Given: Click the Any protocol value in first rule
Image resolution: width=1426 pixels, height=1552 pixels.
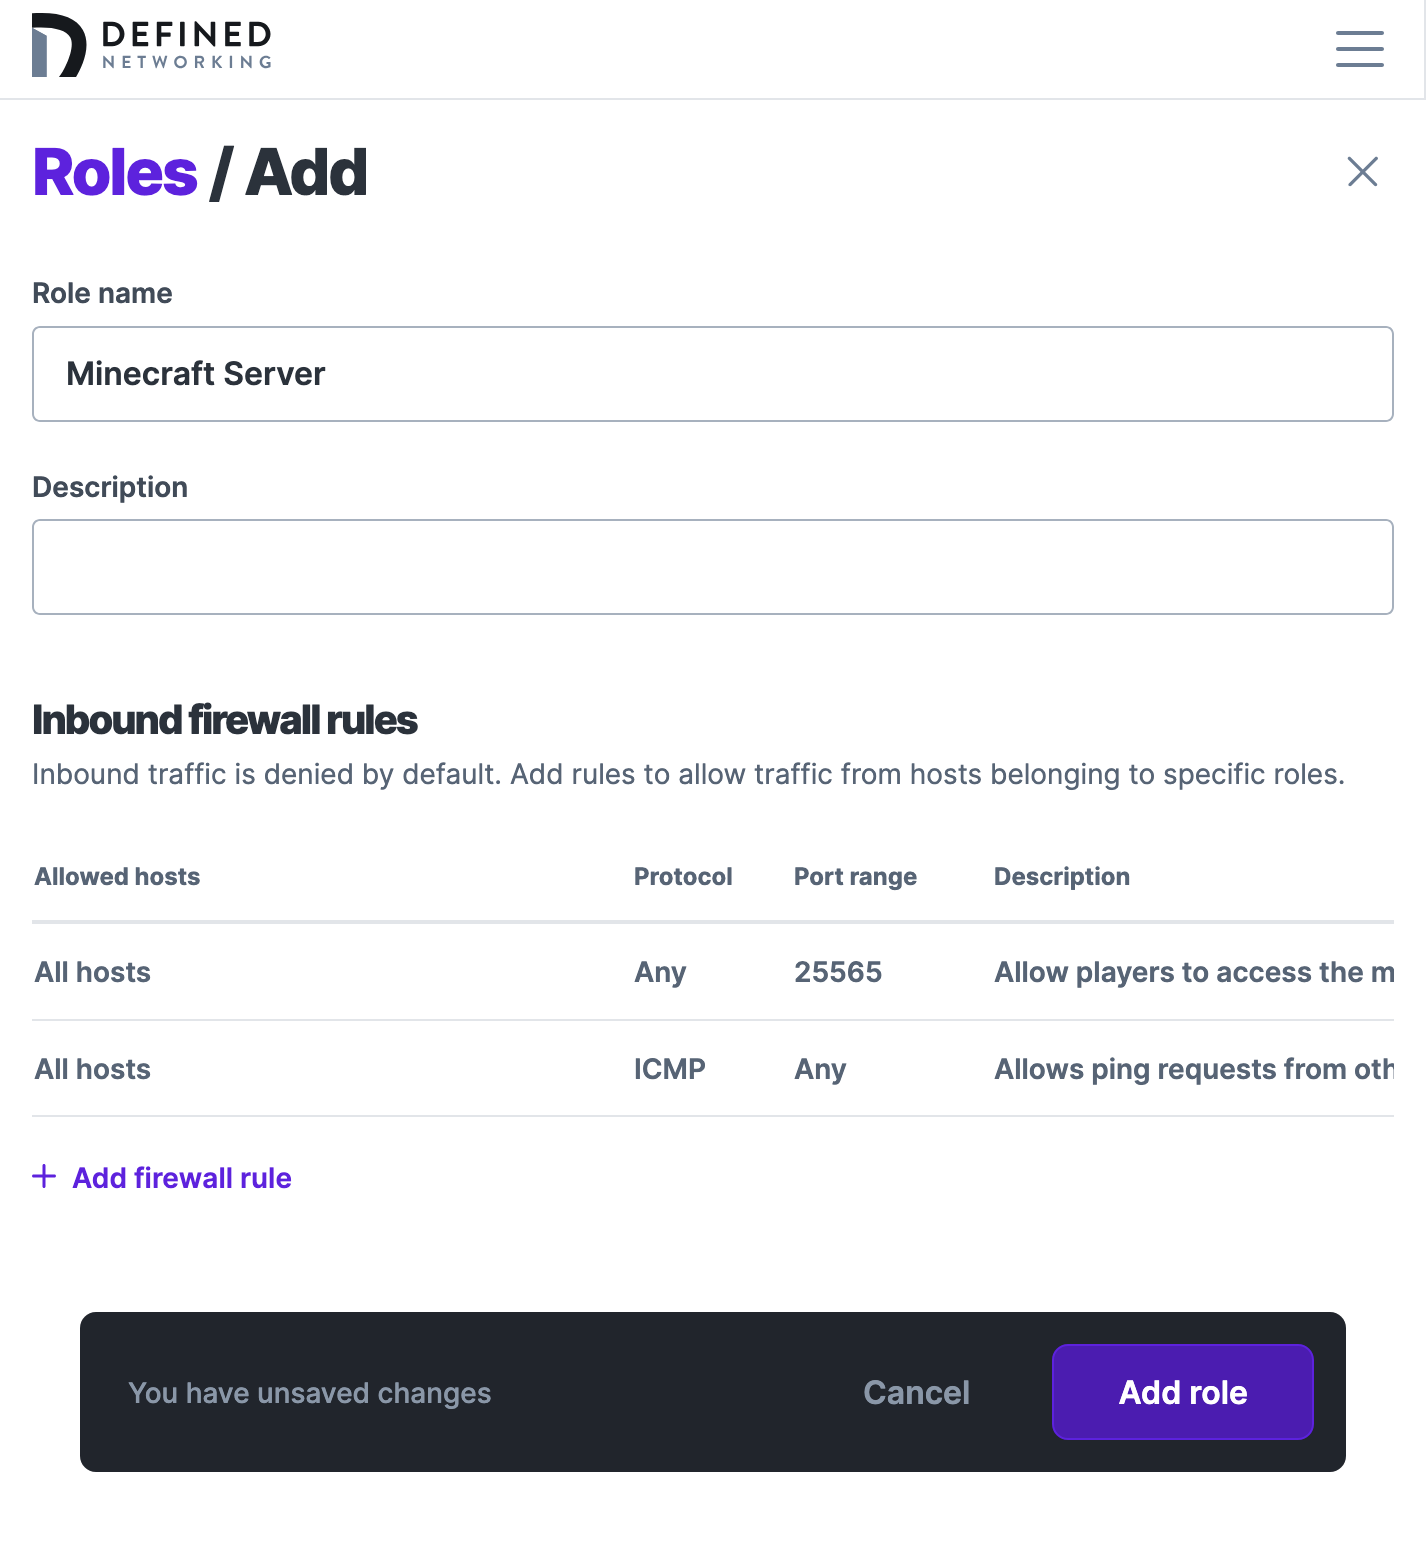Looking at the screenshot, I should click(659, 971).
